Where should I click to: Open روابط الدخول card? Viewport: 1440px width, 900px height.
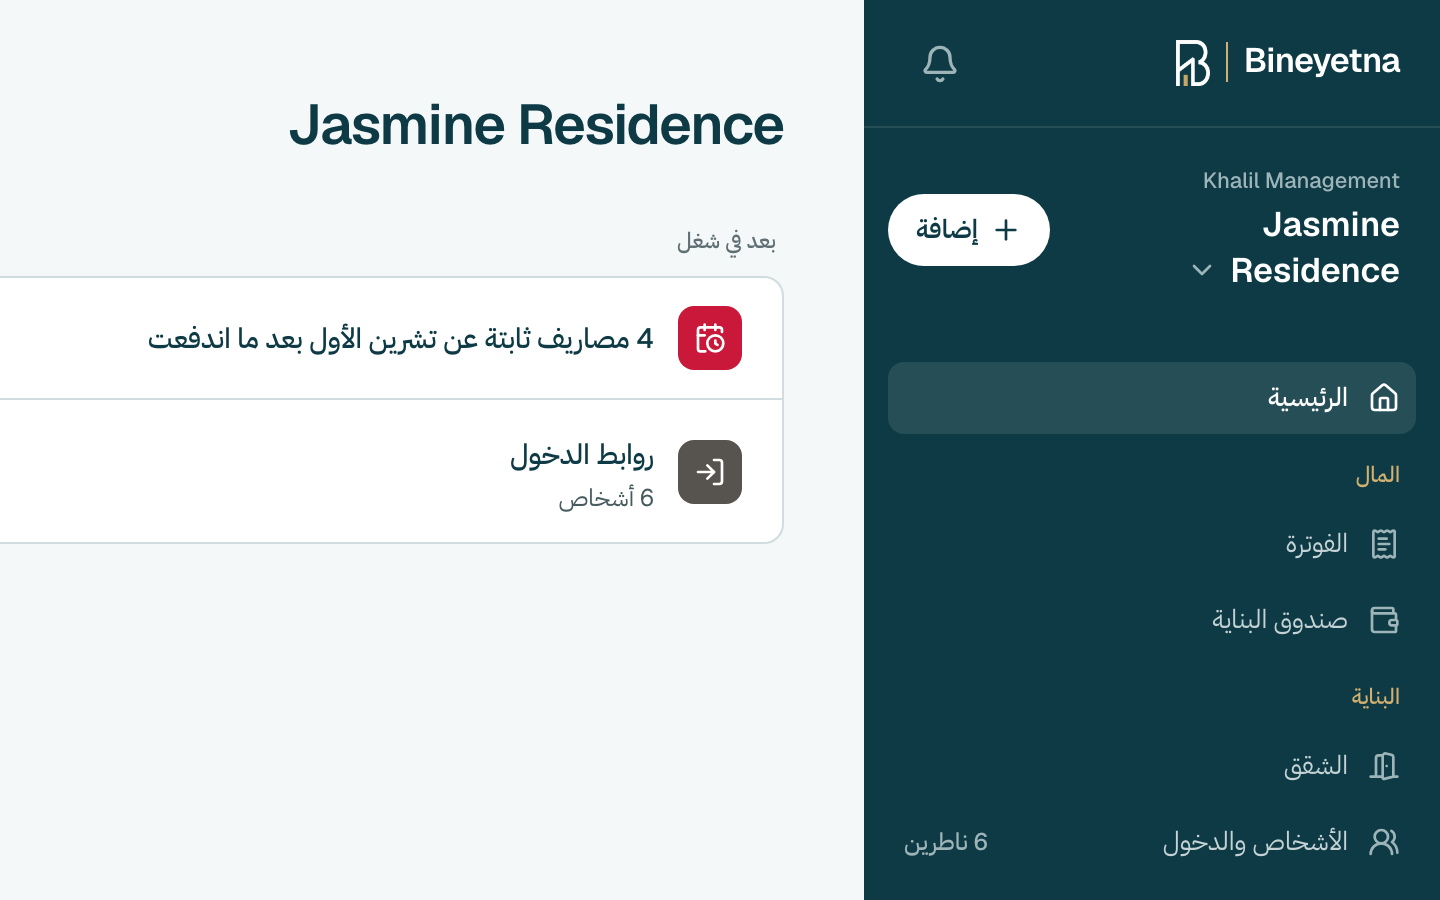tap(391, 472)
